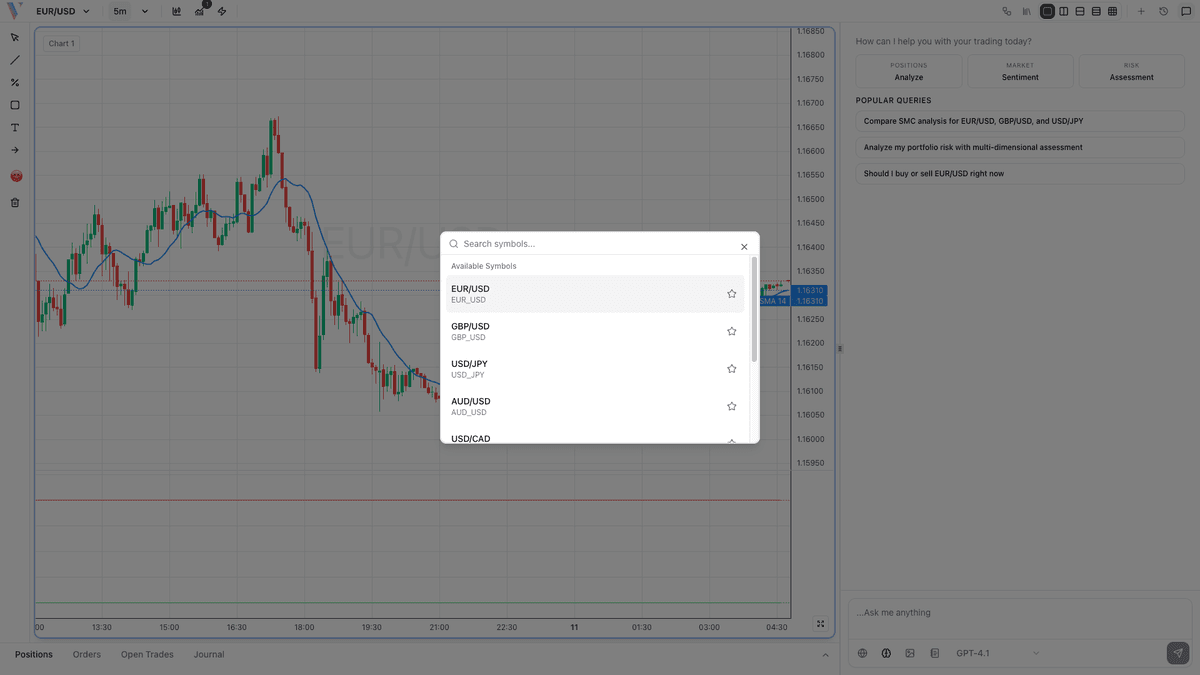The width and height of the screenshot is (1200, 675).
Task: Select the text annotation tool
Action: 14,127
